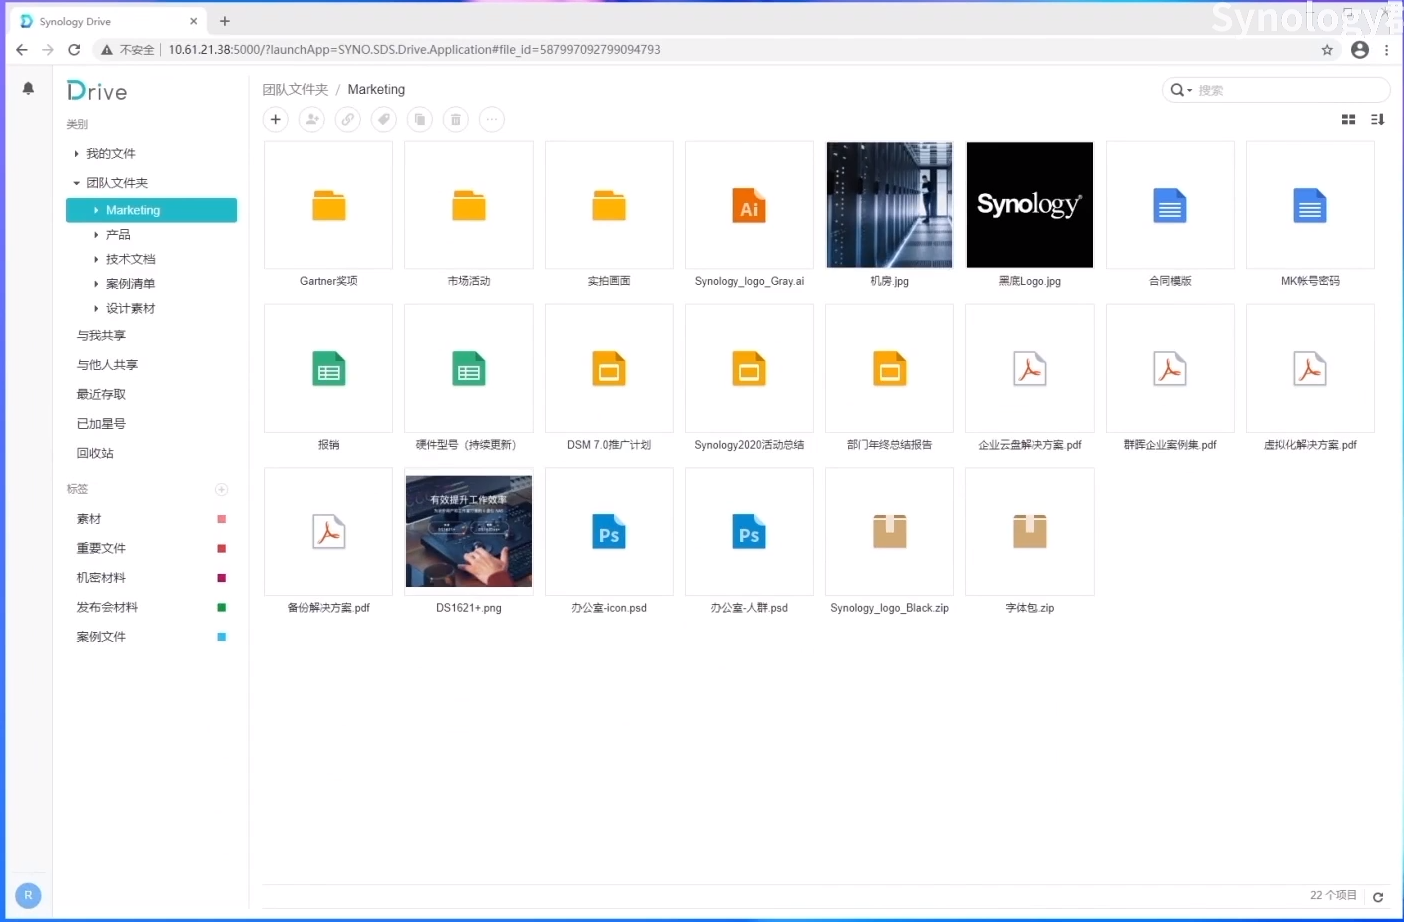Bookmark this page with the star icon
Screen dimensions: 1404x922
pos(1327,50)
